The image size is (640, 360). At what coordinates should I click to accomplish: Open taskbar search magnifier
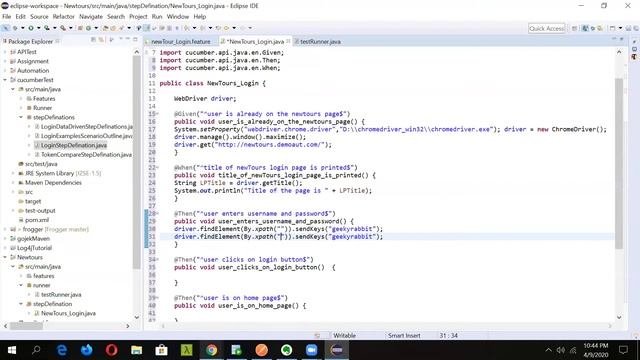[x=36, y=350]
